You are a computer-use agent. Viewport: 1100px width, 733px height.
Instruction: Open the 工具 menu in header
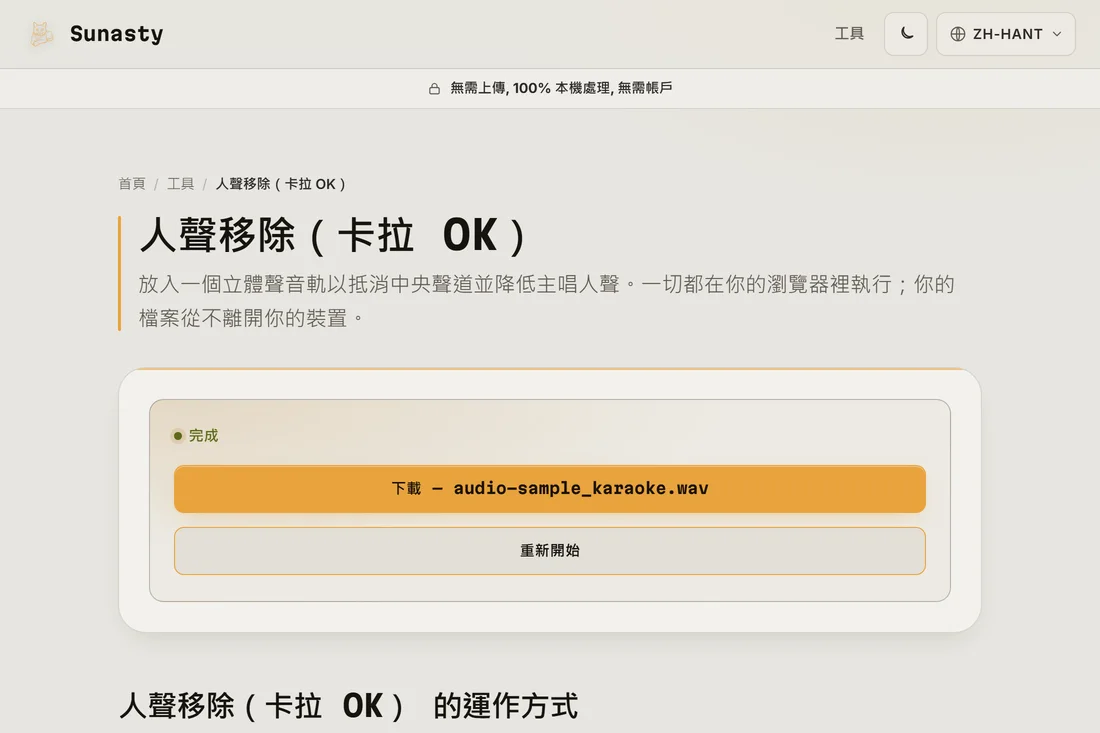[x=849, y=34]
